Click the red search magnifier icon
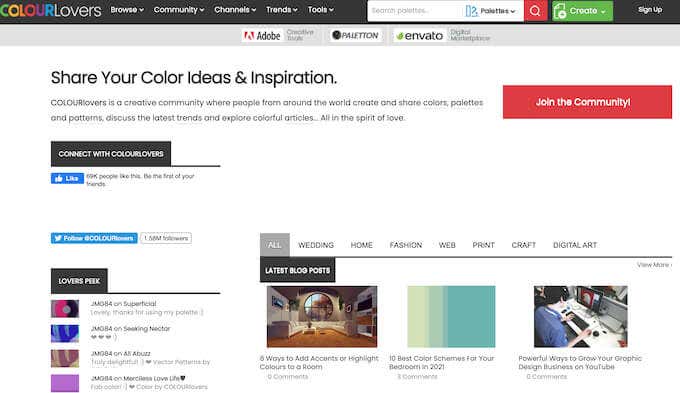 (x=535, y=10)
